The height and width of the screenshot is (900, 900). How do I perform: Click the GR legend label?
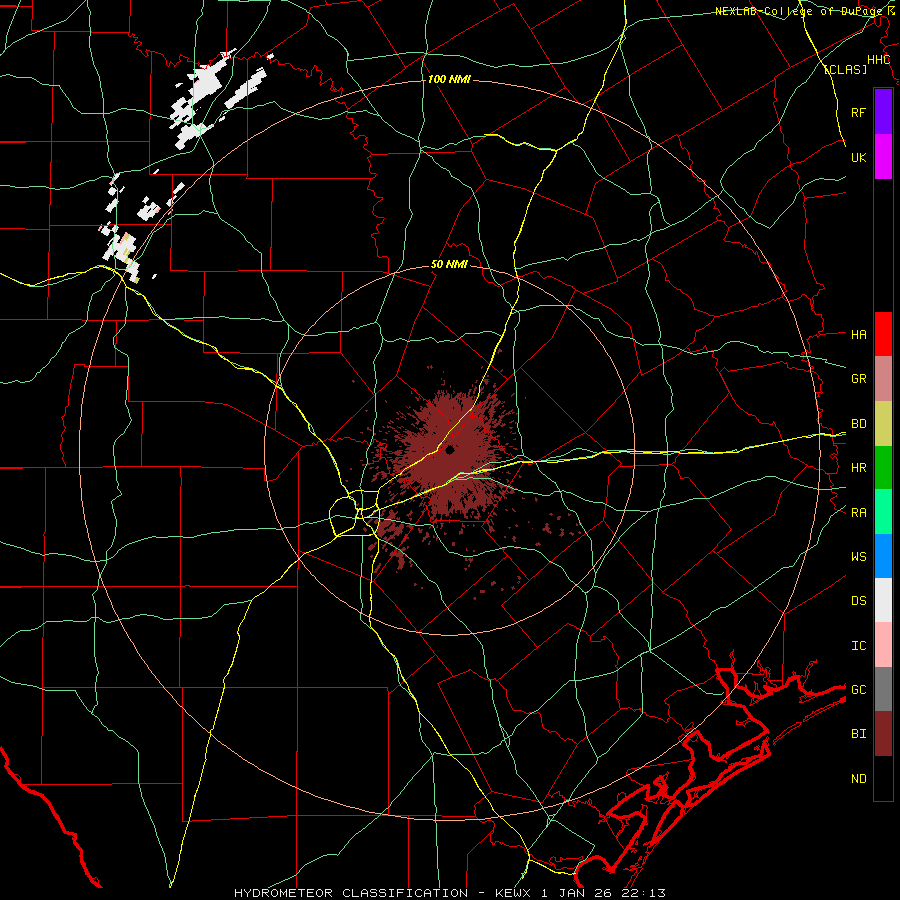[x=858, y=379]
